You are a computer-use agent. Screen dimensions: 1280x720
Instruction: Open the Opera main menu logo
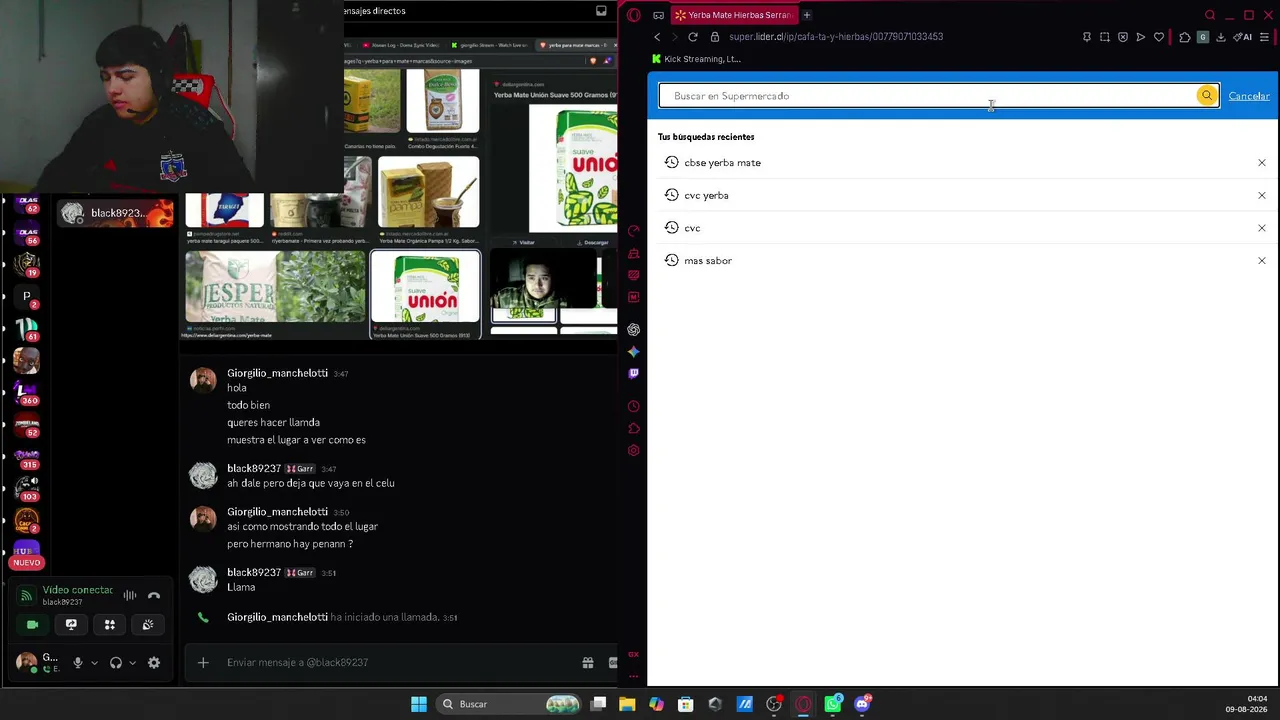[x=633, y=15]
